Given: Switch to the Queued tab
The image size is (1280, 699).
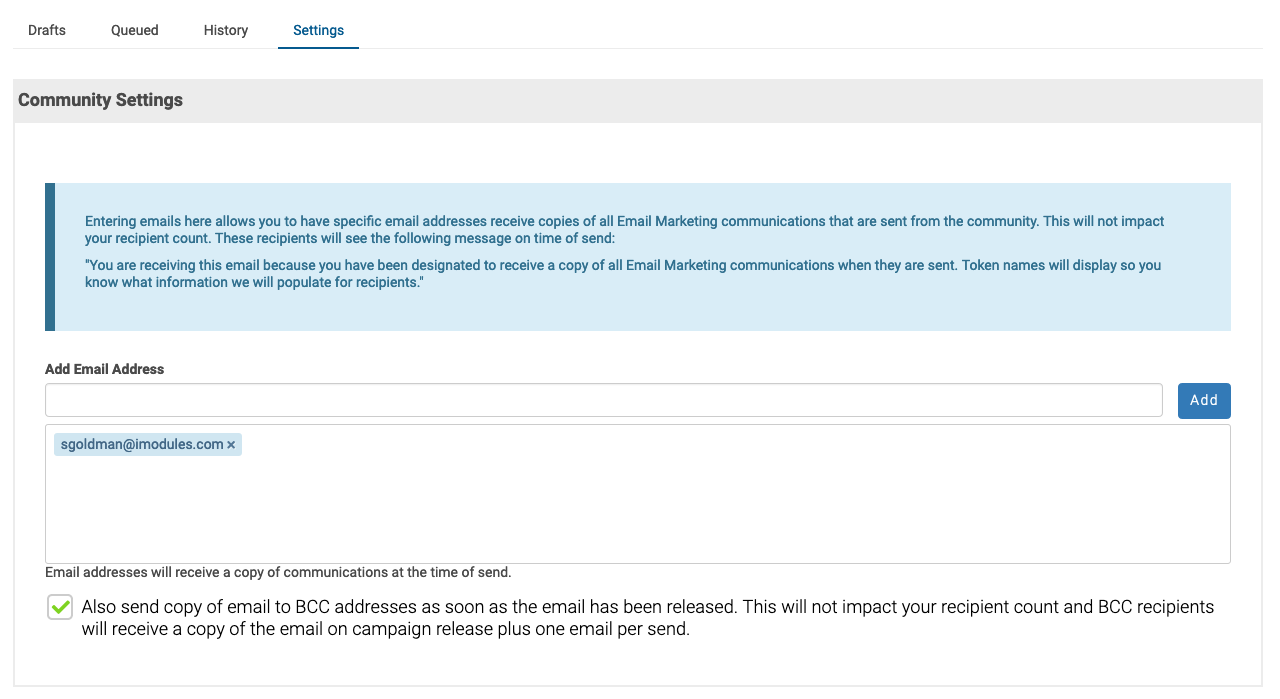Looking at the screenshot, I should [135, 30].
